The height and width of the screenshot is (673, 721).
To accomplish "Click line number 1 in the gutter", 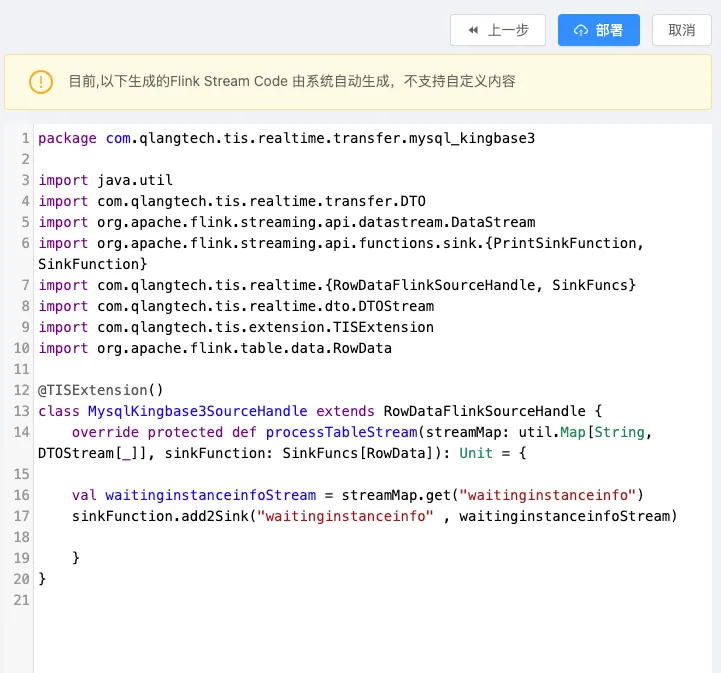I will [x=25, y=138].
